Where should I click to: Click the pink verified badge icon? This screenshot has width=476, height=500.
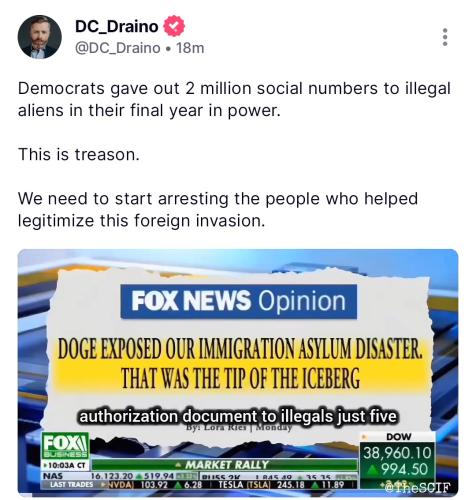coord(174,26)
